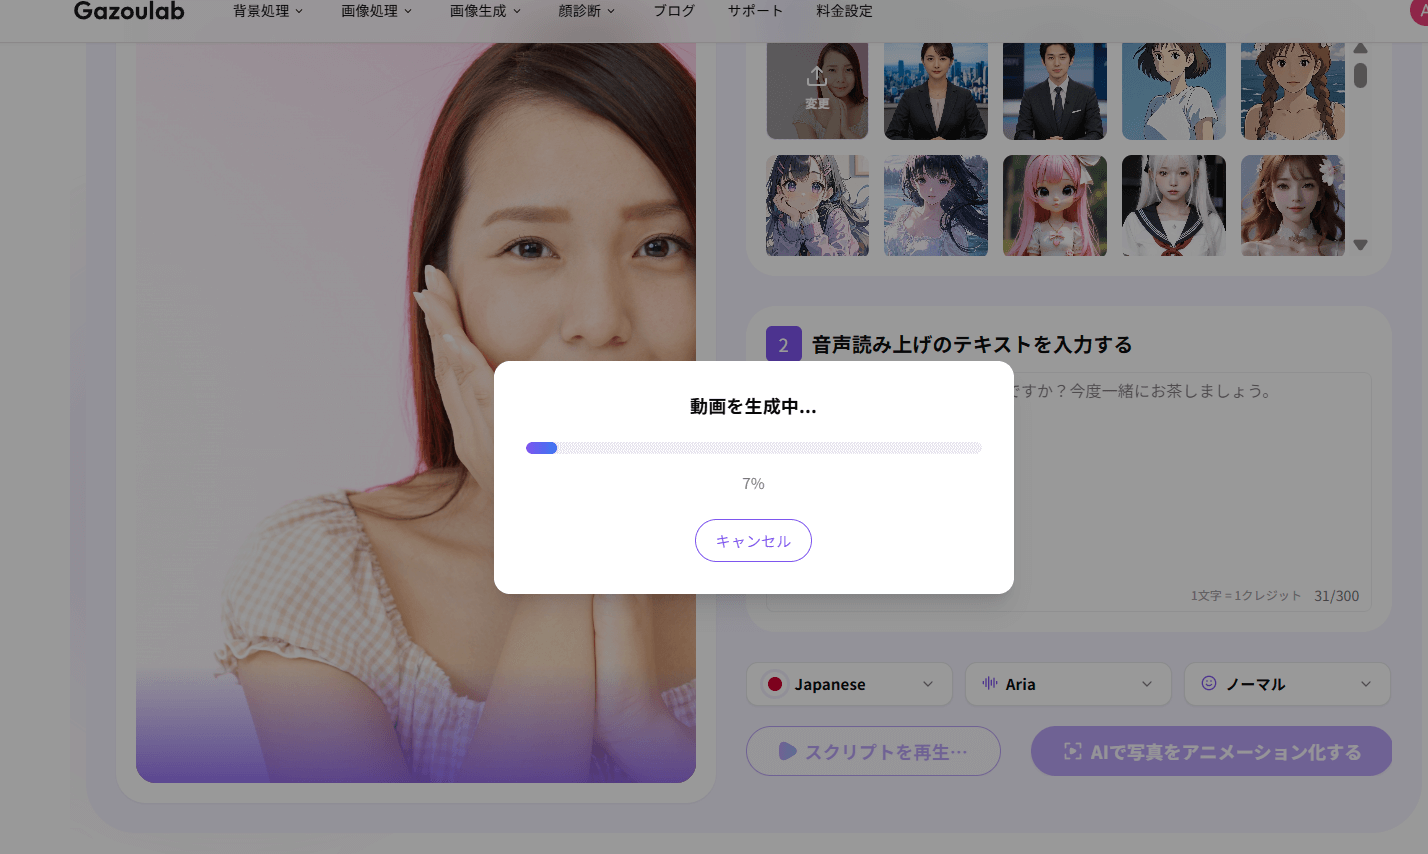Select the pink-haired anime avatar thumbnail
The image size is (1428, 854).
tap(1054, 205)
